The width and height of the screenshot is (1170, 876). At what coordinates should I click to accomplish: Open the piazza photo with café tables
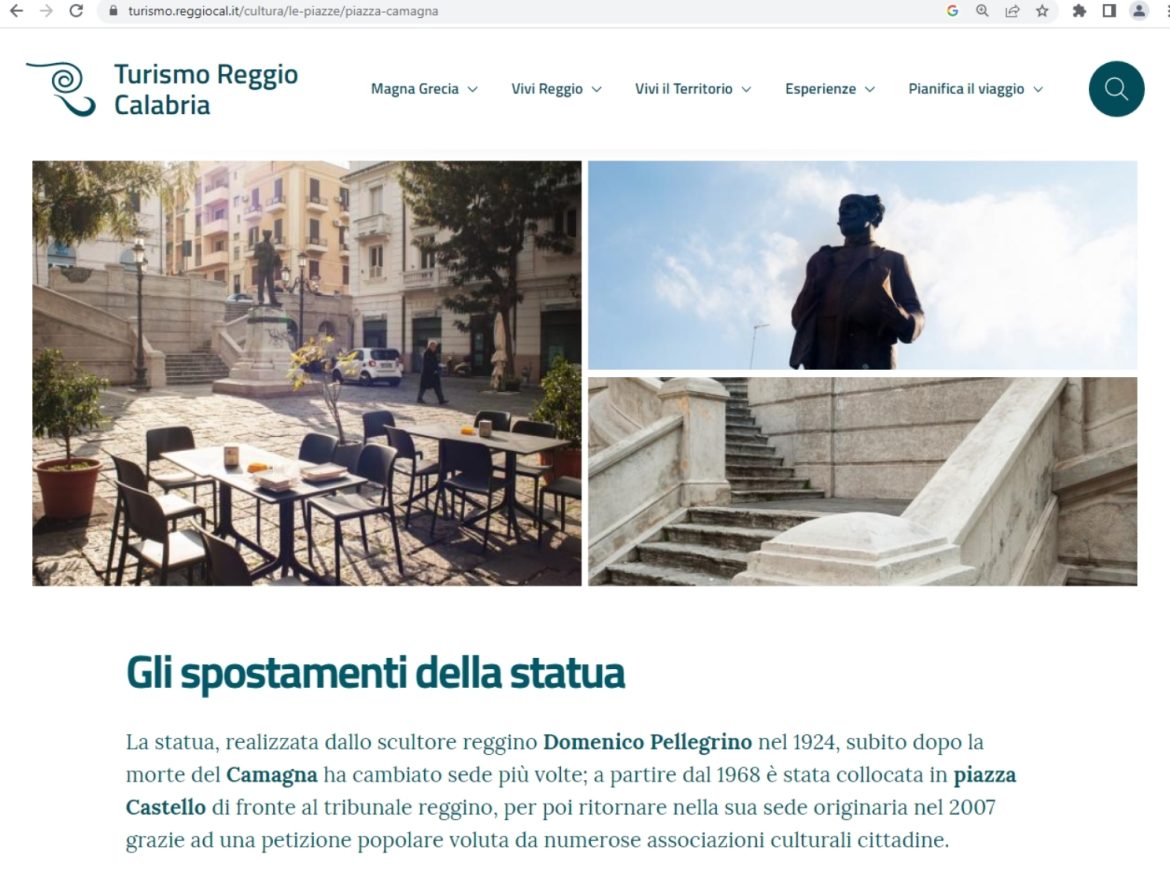pos(307,373)
